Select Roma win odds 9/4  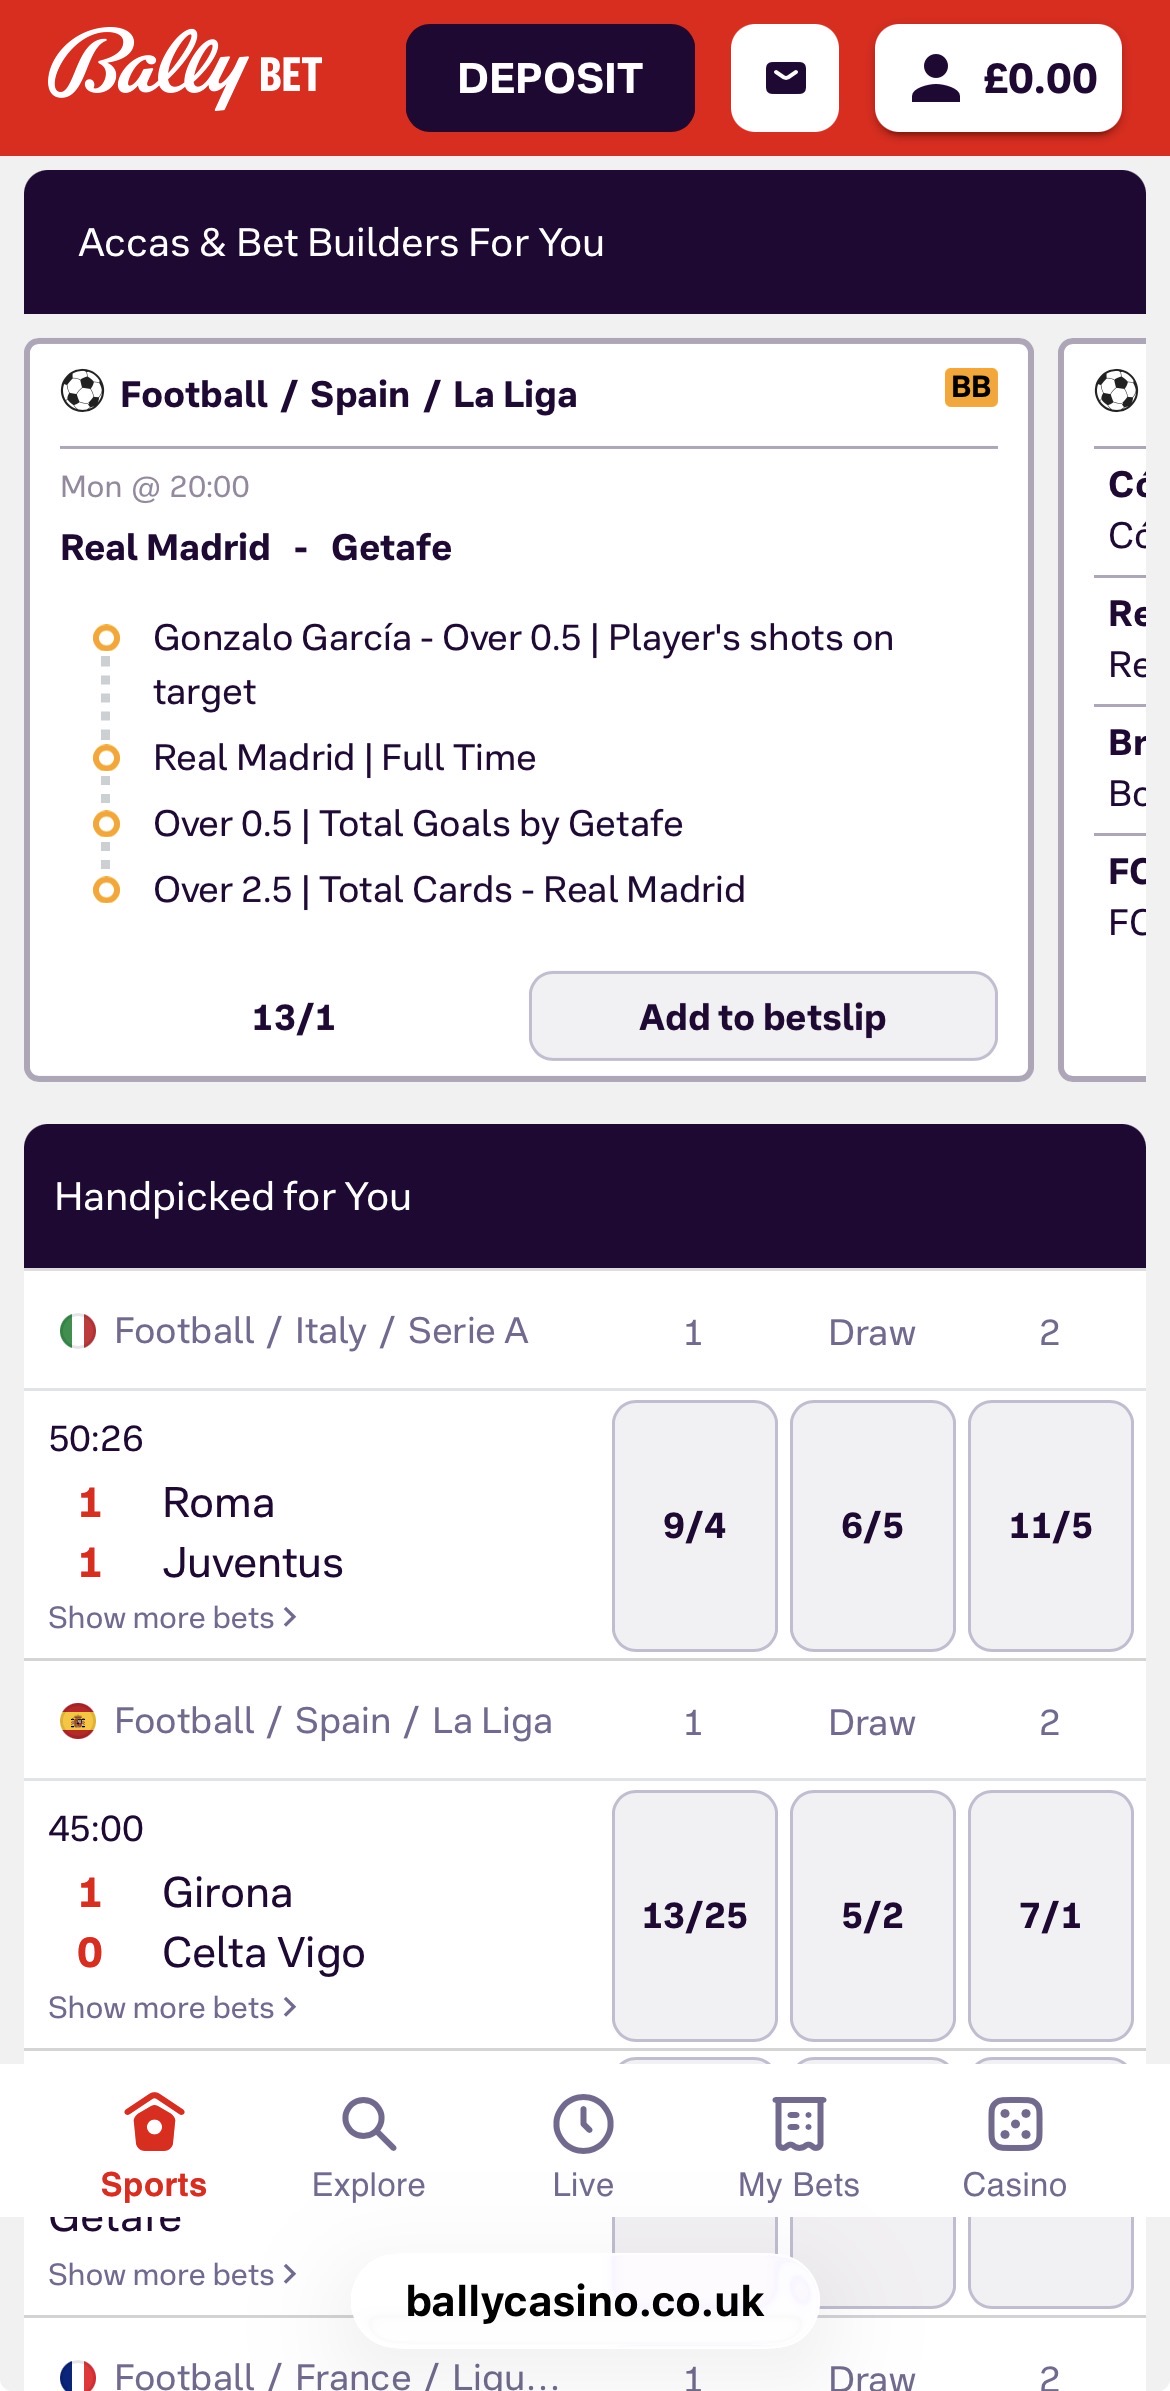(694, 1525)
